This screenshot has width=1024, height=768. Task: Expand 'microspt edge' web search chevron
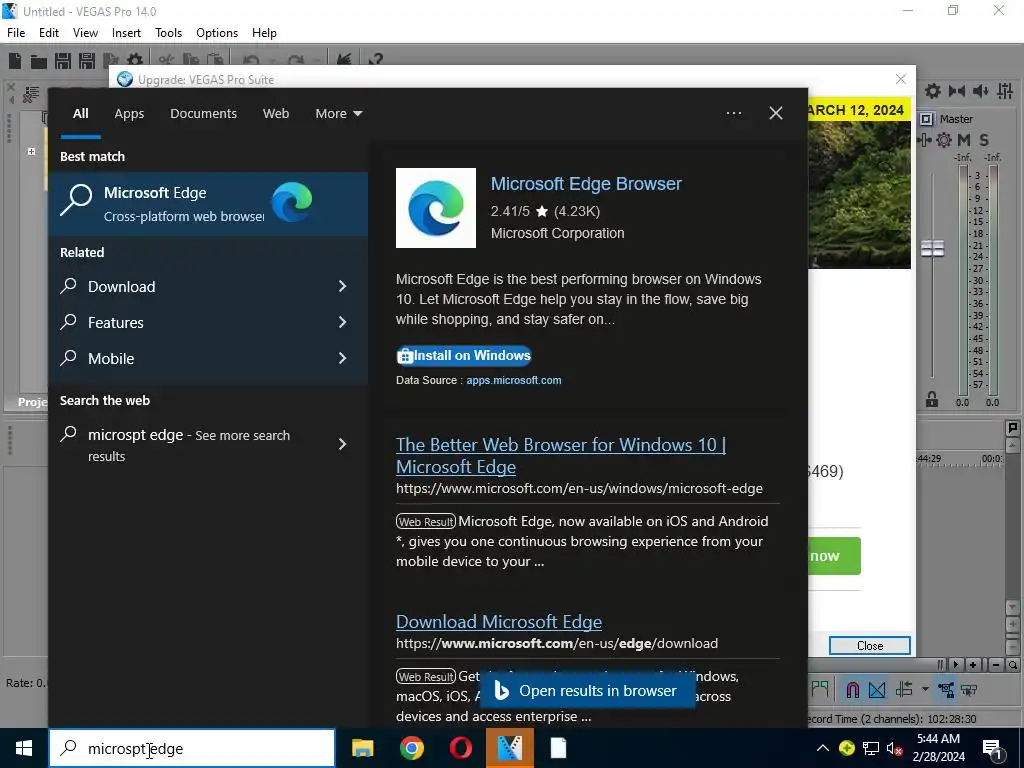tap(342, 444)
